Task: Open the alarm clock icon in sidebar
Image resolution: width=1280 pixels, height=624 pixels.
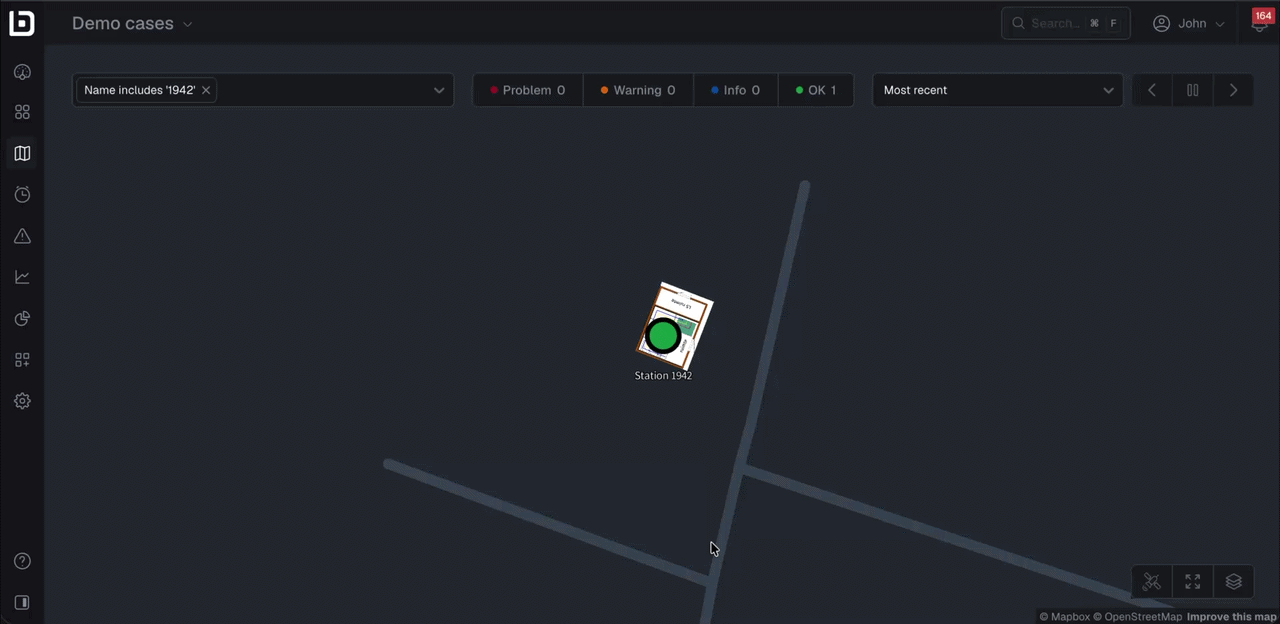Action: [x=22, y=195]
